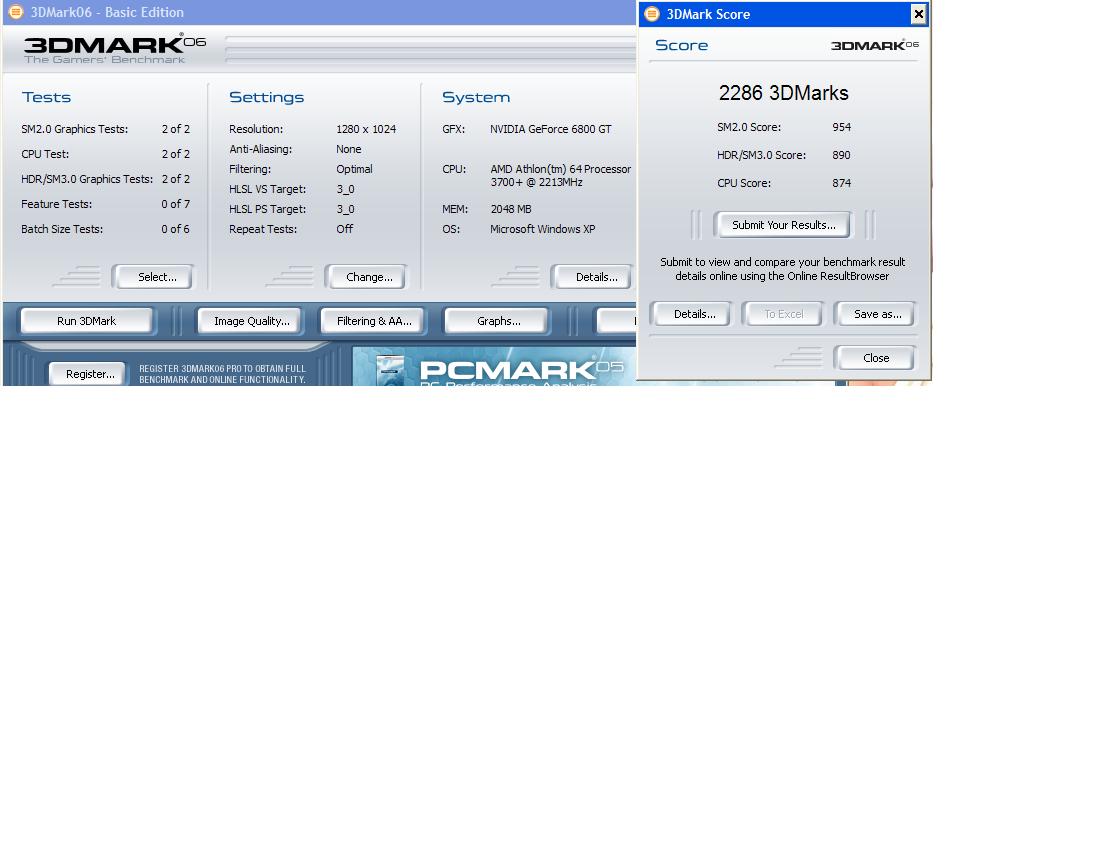
Task: Open the Graphs tool
Action: (x=497, y=321)
